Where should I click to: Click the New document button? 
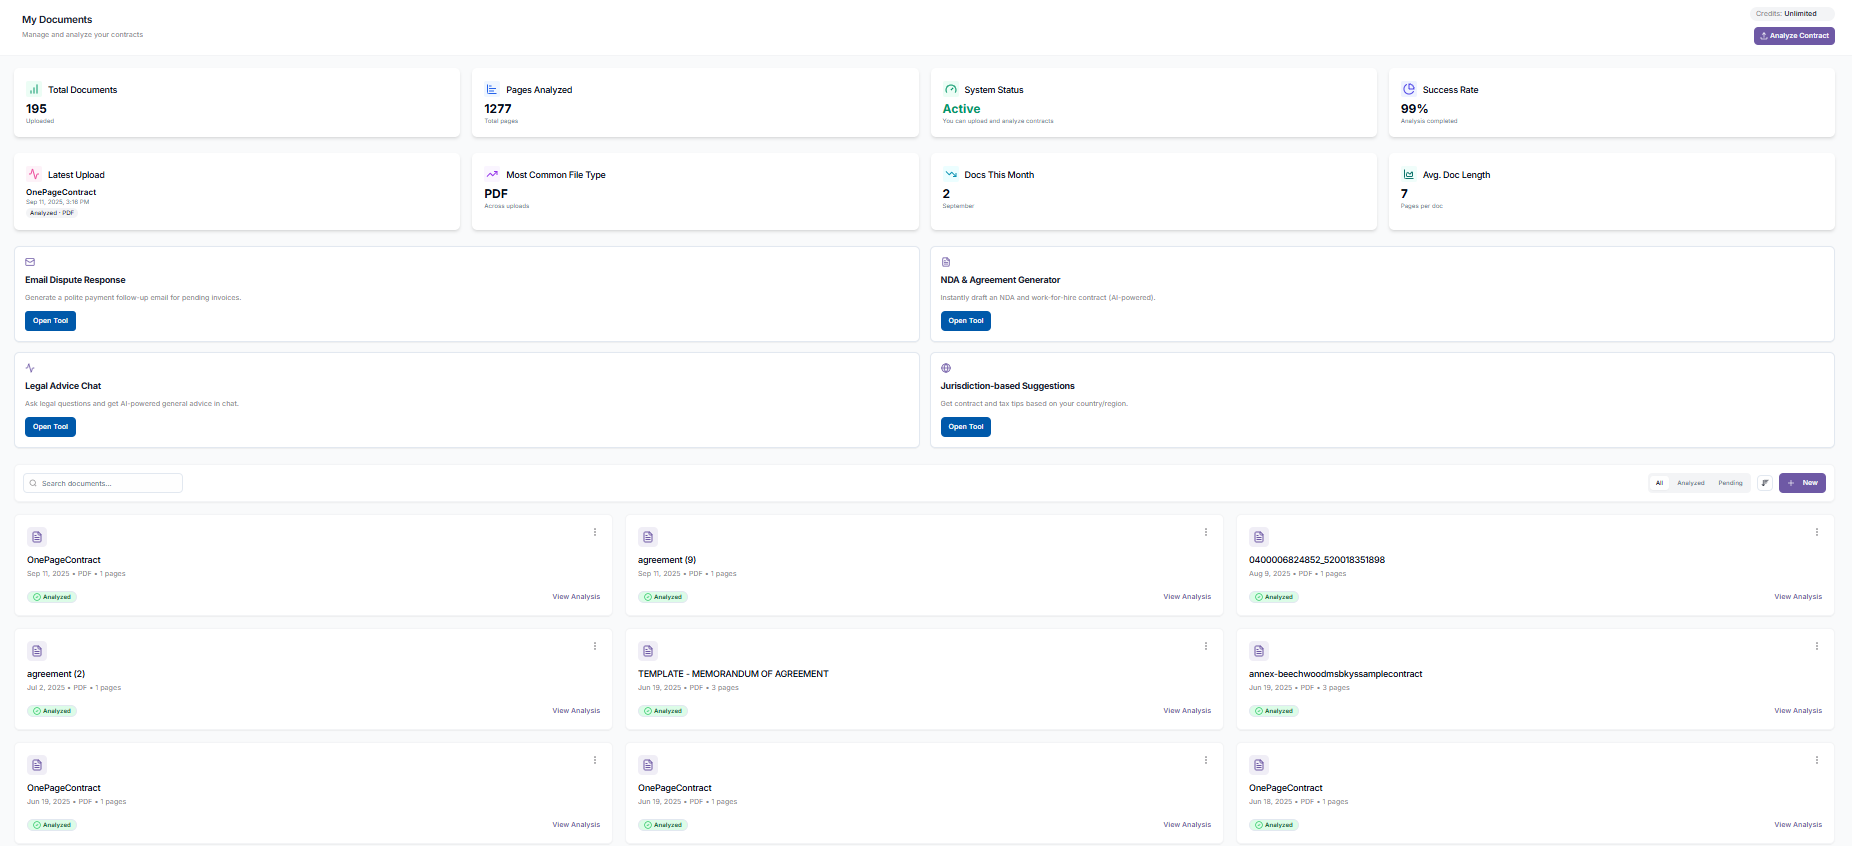[x=1802, y=483]
